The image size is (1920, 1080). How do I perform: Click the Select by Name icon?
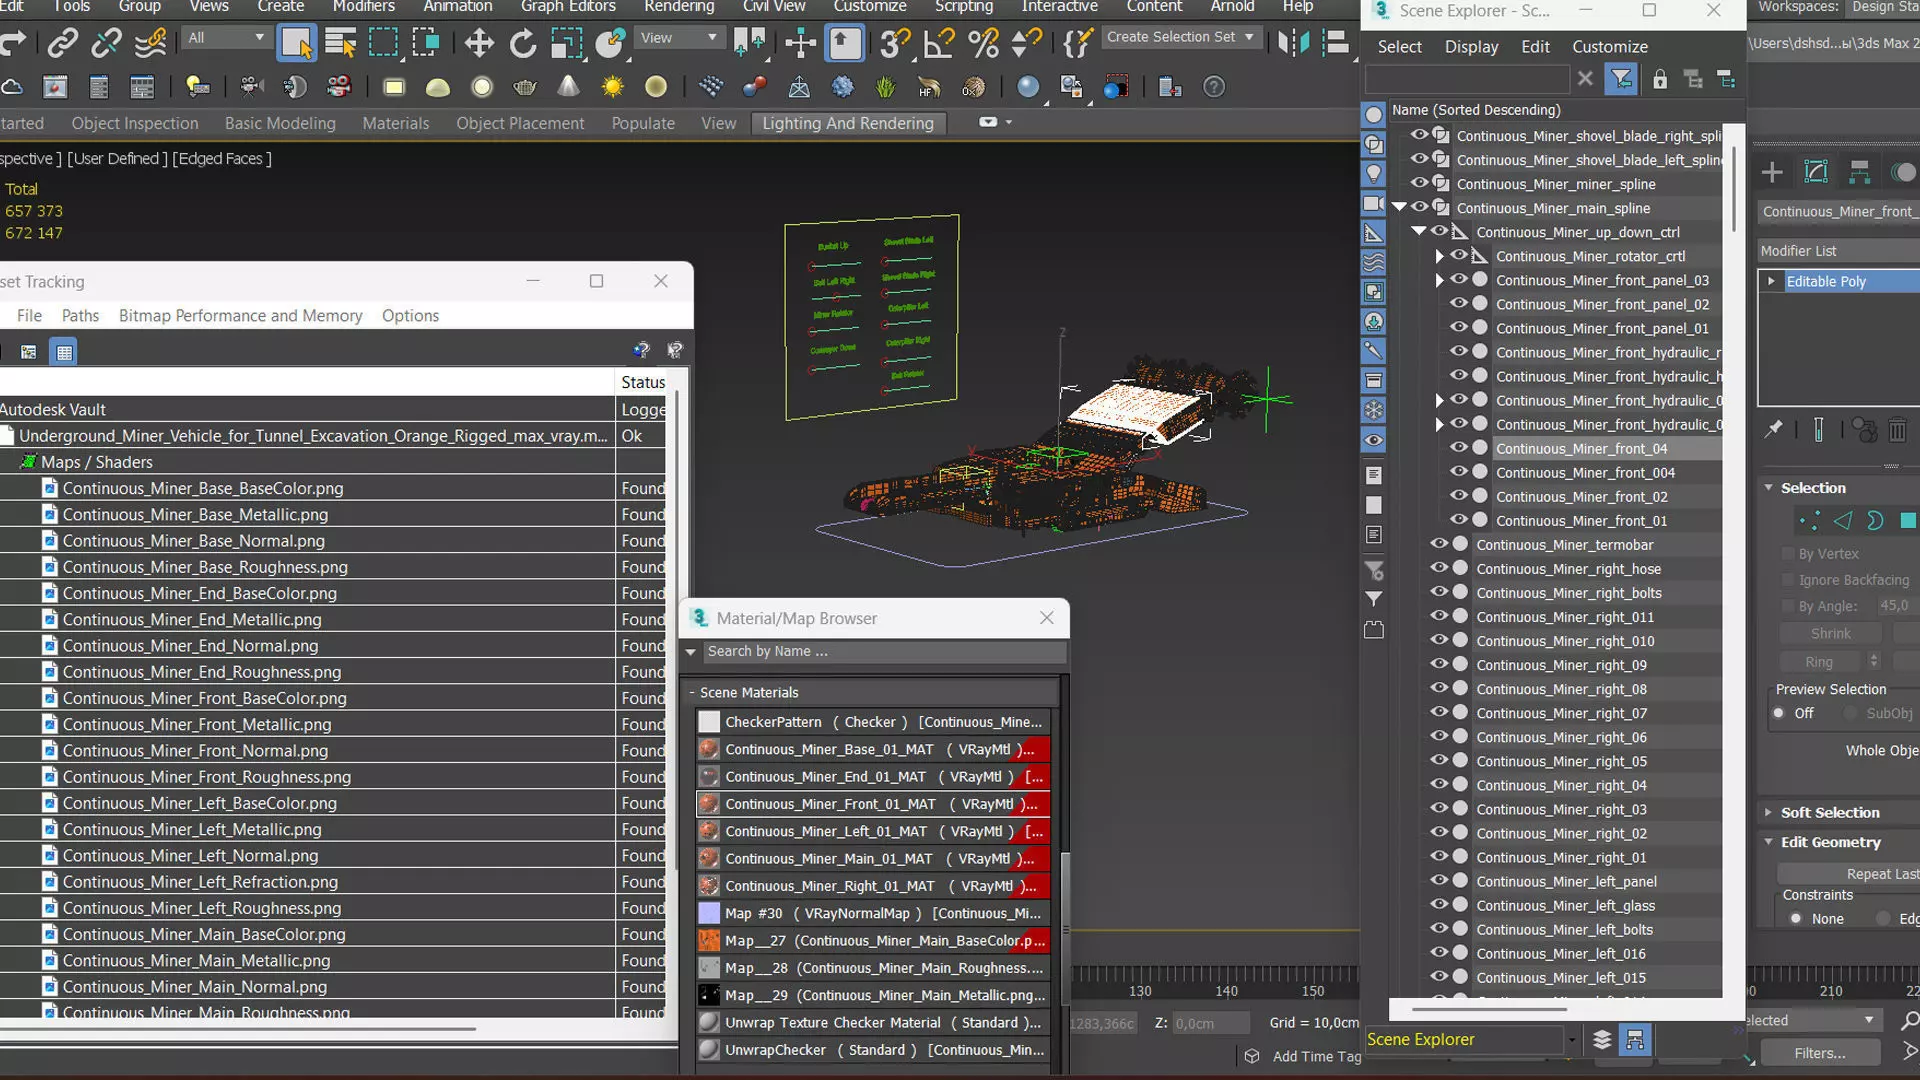[340, 43]
